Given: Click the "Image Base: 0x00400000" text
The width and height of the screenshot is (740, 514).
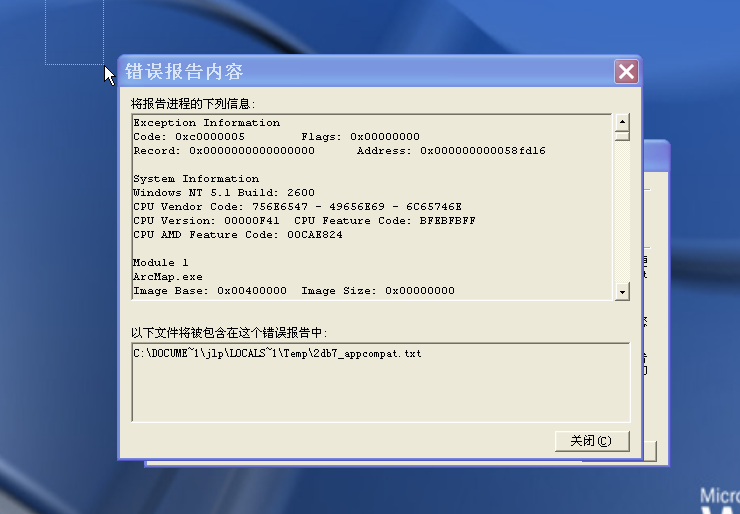Looking at the screenshot, I should point(210,291).
